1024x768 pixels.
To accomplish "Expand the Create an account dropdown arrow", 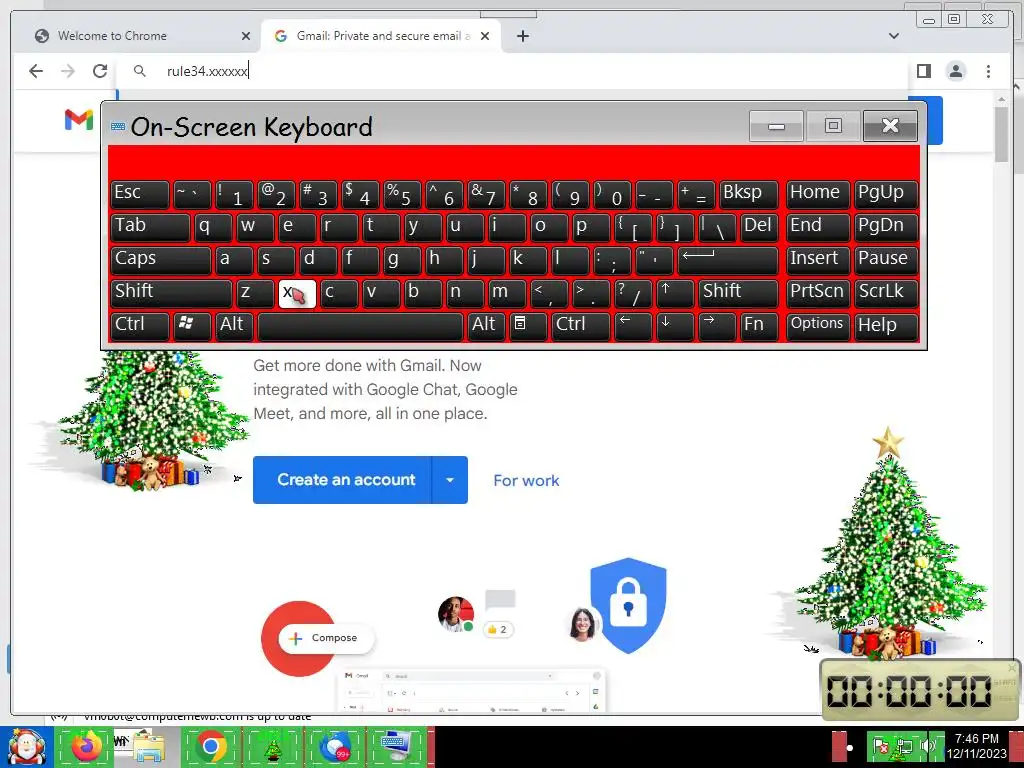I will pyautogui.click(x=450, y=480).
